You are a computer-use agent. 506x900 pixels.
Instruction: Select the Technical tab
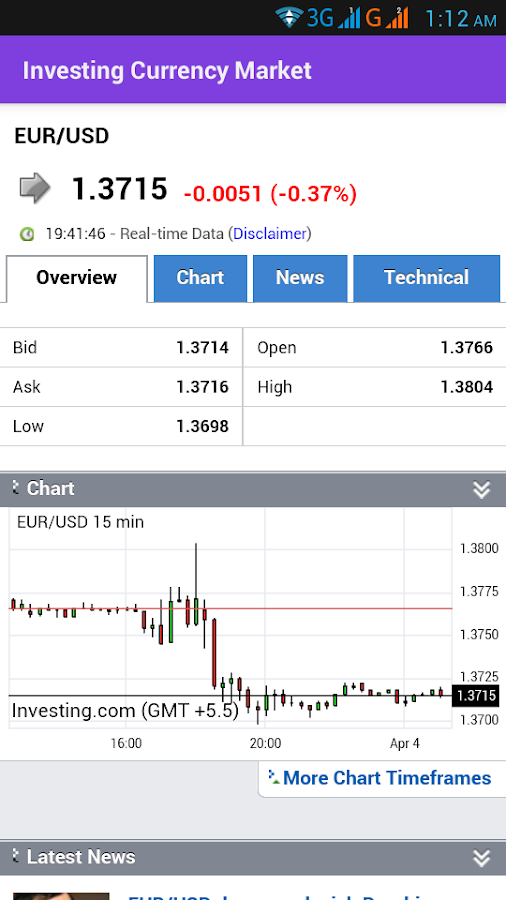[x=426, y=278]
